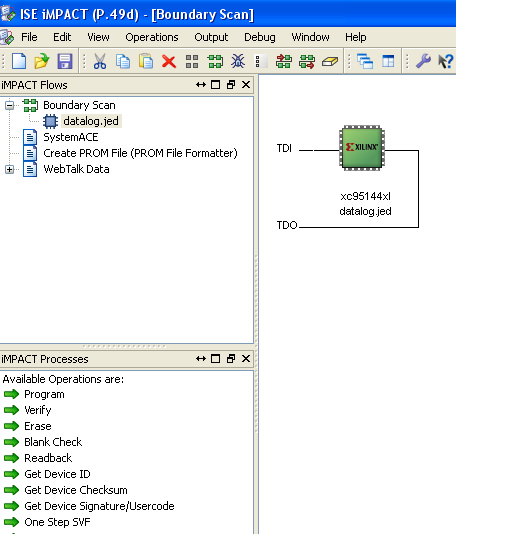Open the Window menu

(310, 37)
